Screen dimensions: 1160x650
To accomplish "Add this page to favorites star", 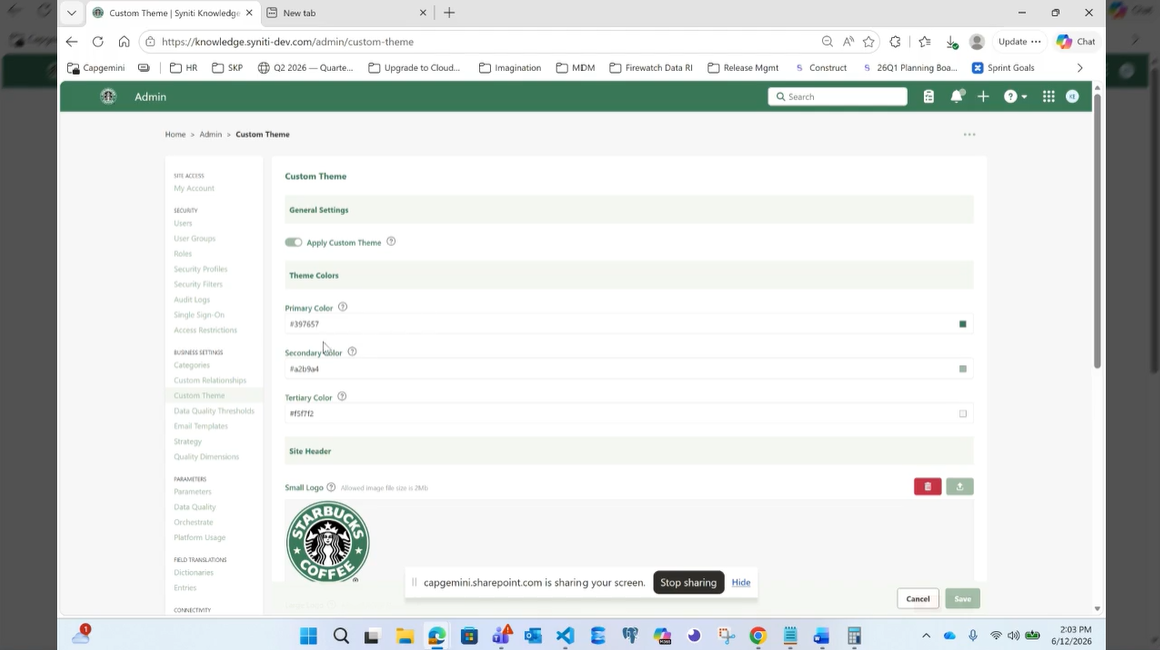I will click(869, 41).
